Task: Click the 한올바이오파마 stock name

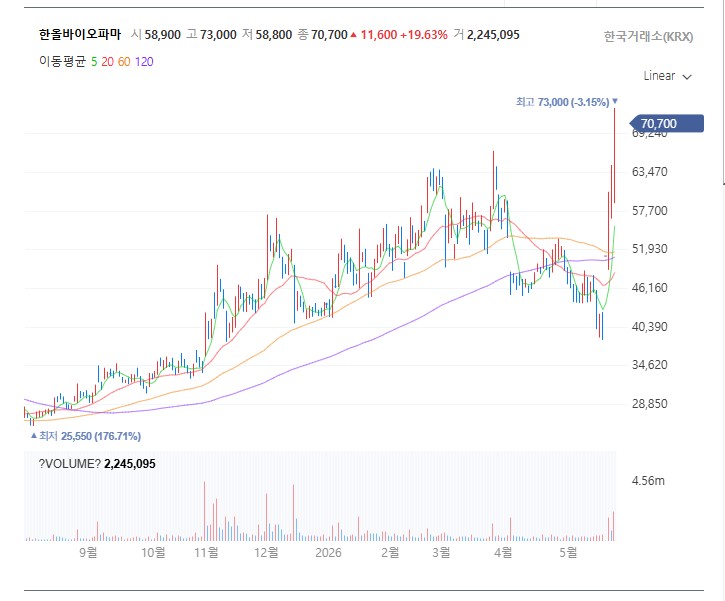Action: pos(80,35)
